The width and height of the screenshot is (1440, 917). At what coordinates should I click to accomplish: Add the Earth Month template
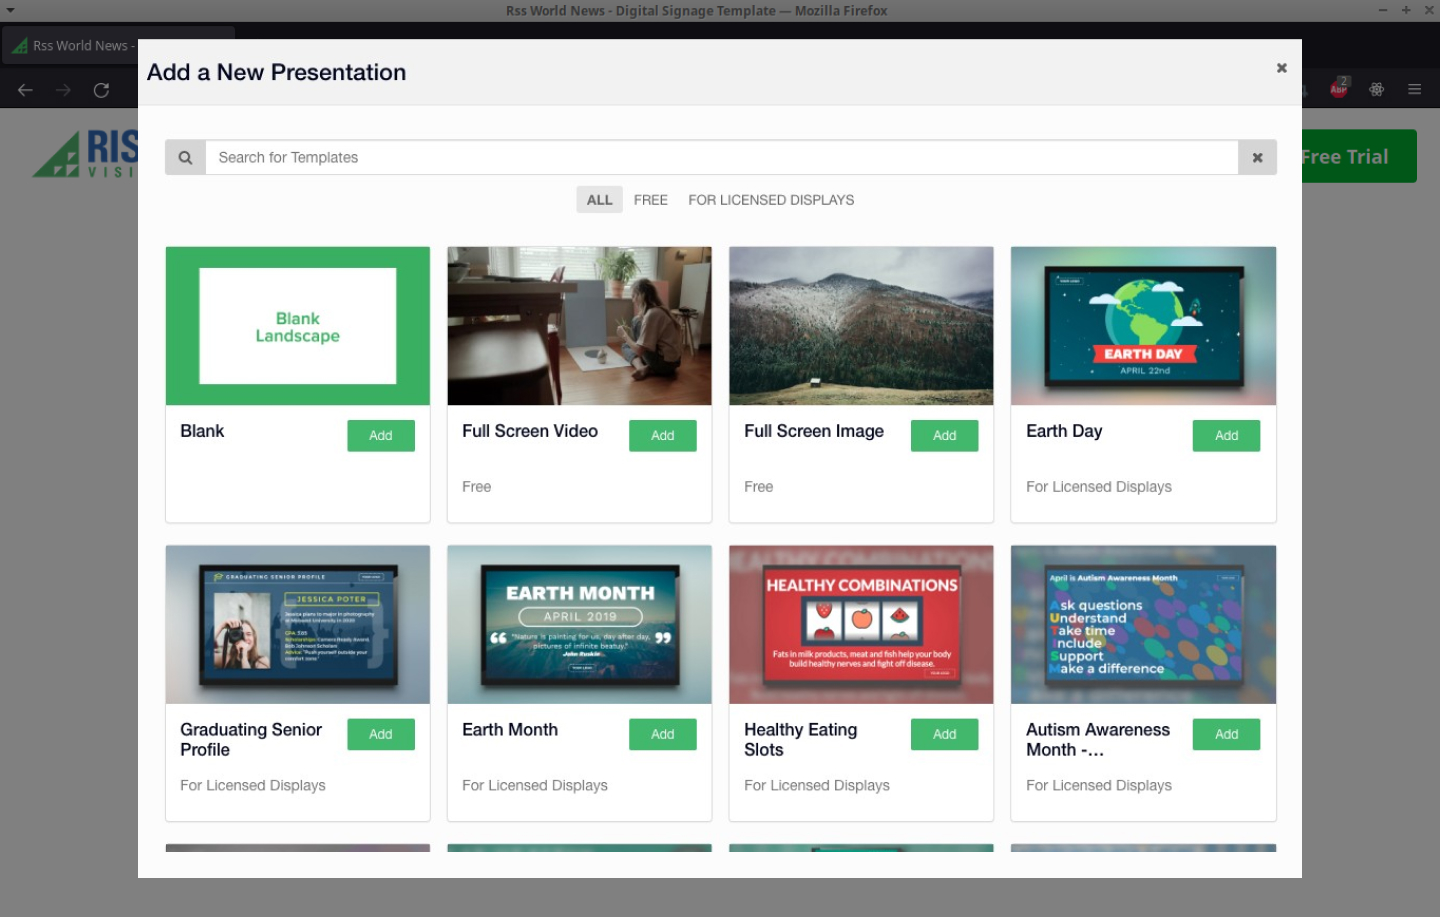coord(663,735)
